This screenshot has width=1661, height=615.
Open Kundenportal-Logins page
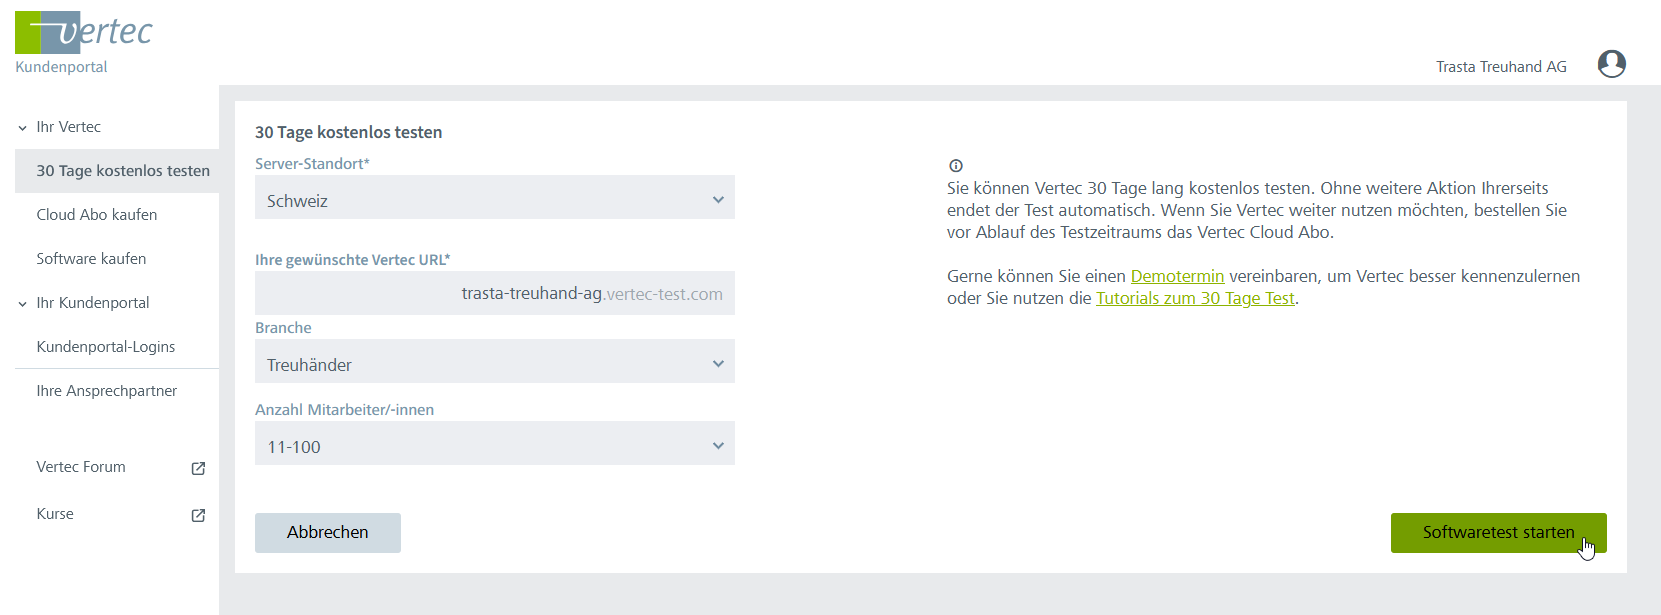pos(106,347)
